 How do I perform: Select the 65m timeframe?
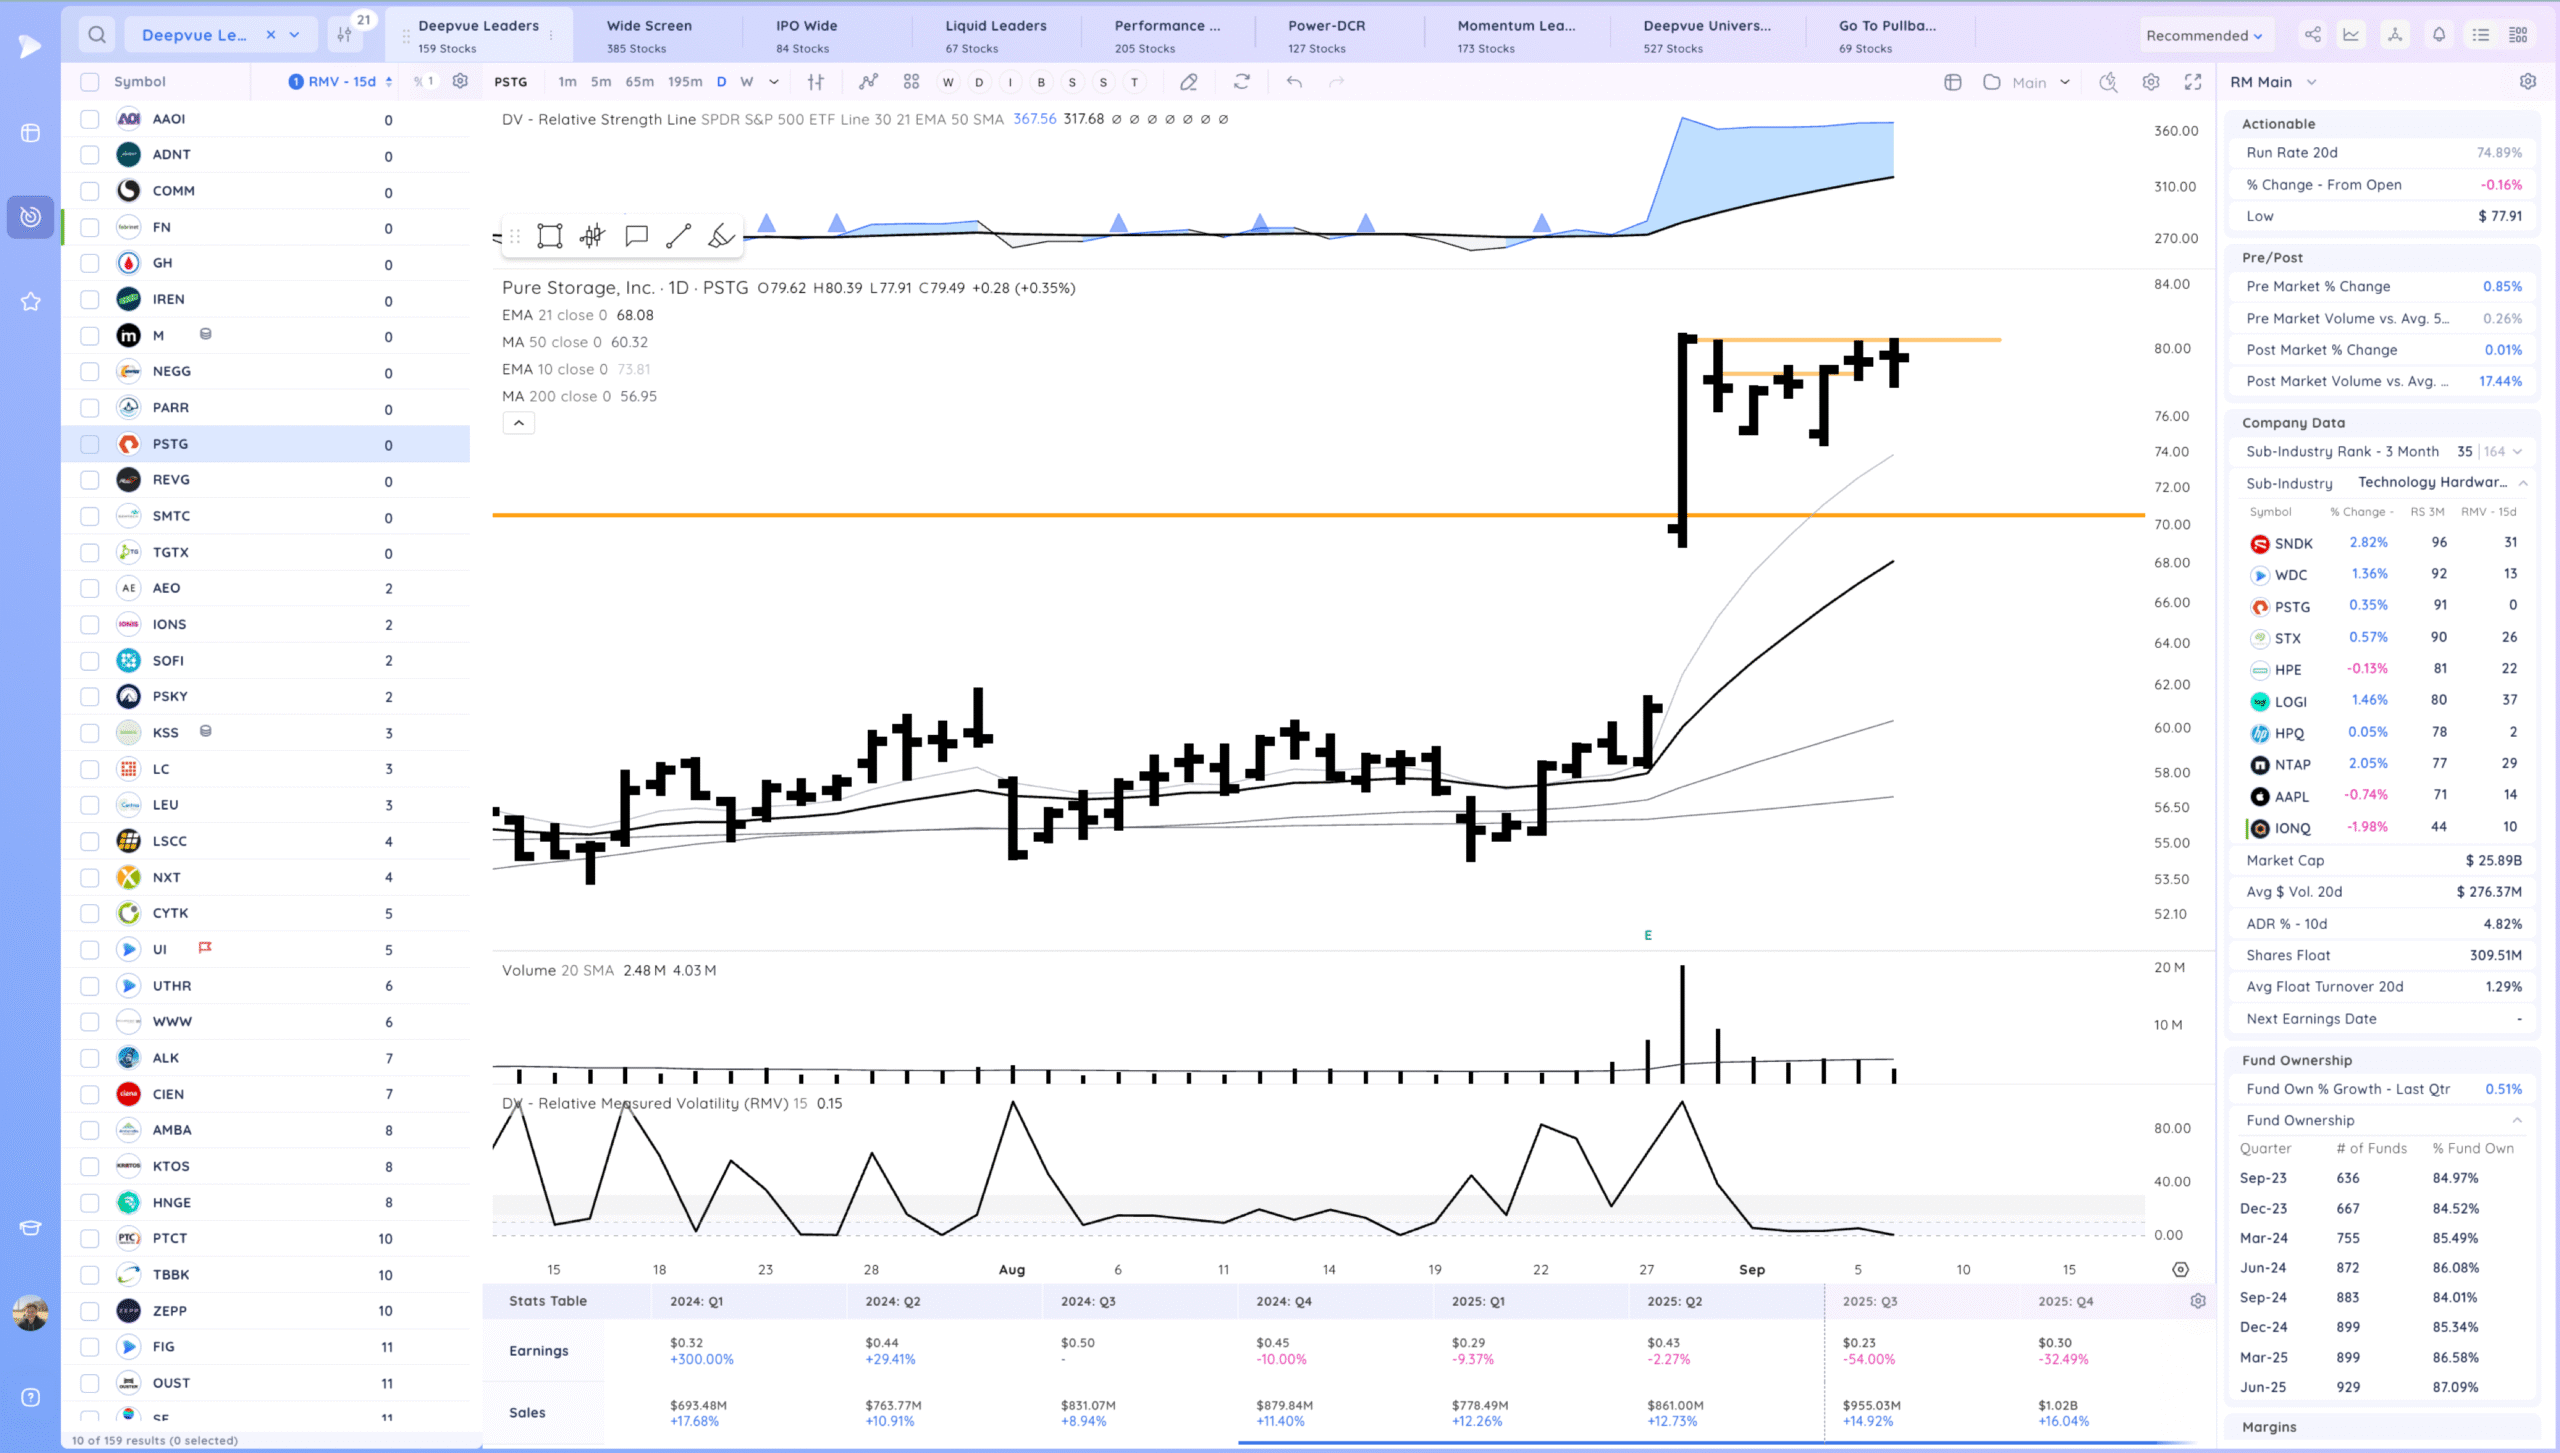click(x=639, y=82)
